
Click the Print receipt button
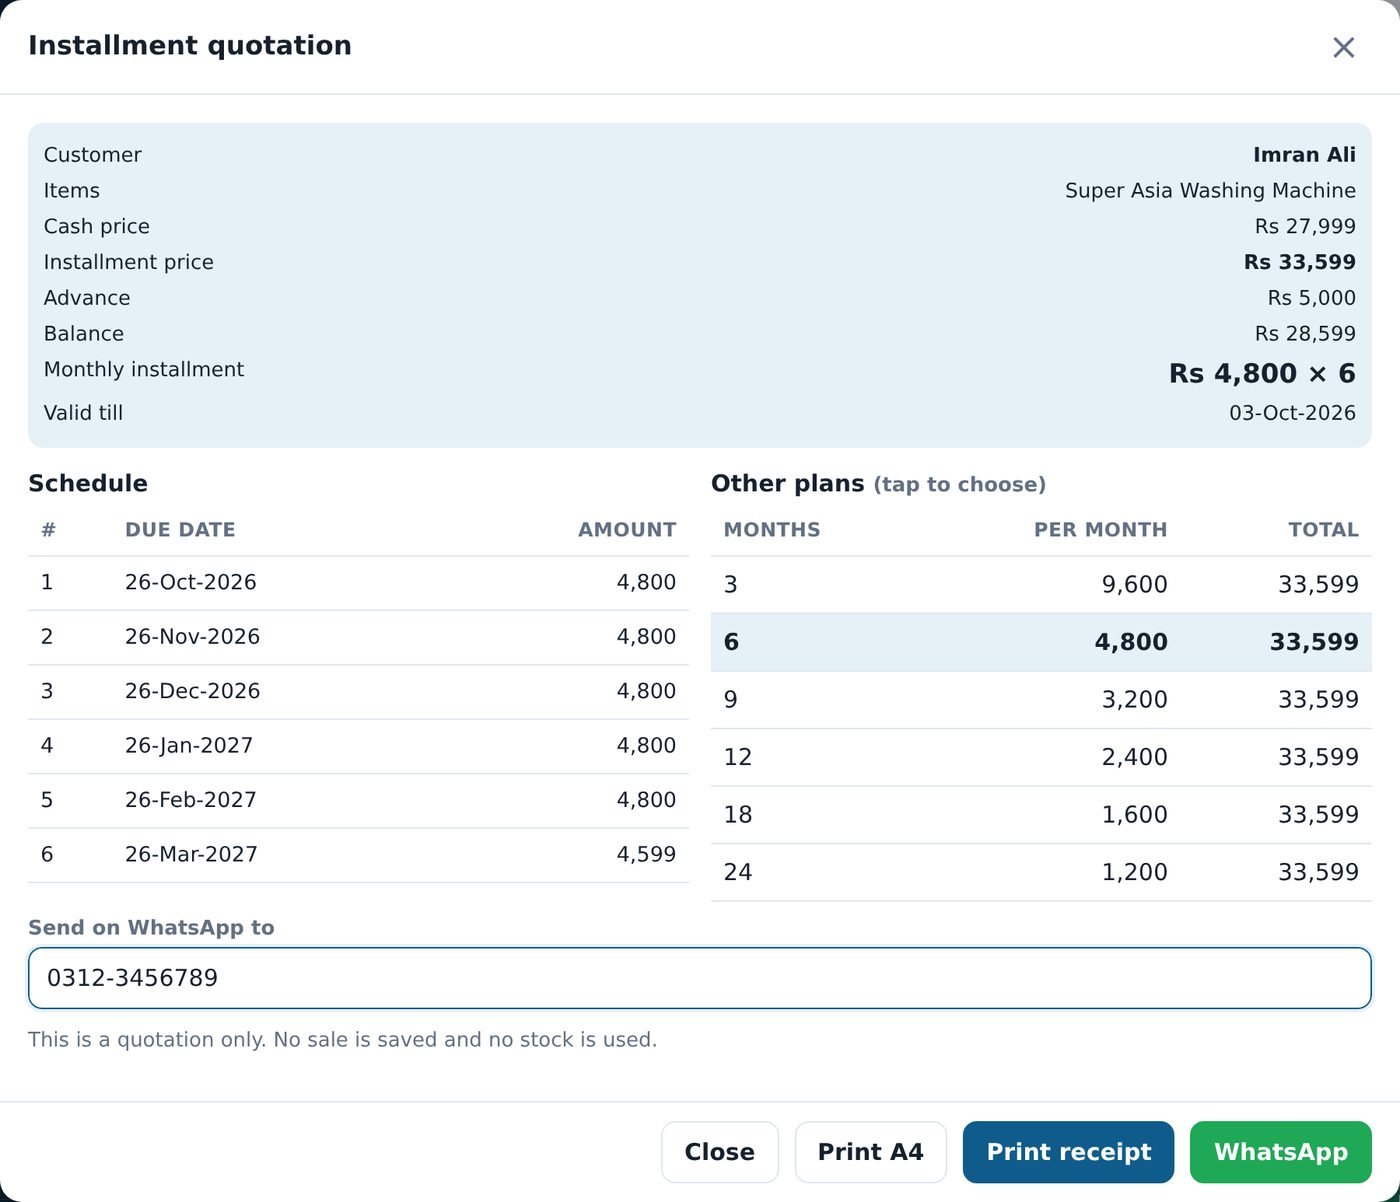1068,1152
